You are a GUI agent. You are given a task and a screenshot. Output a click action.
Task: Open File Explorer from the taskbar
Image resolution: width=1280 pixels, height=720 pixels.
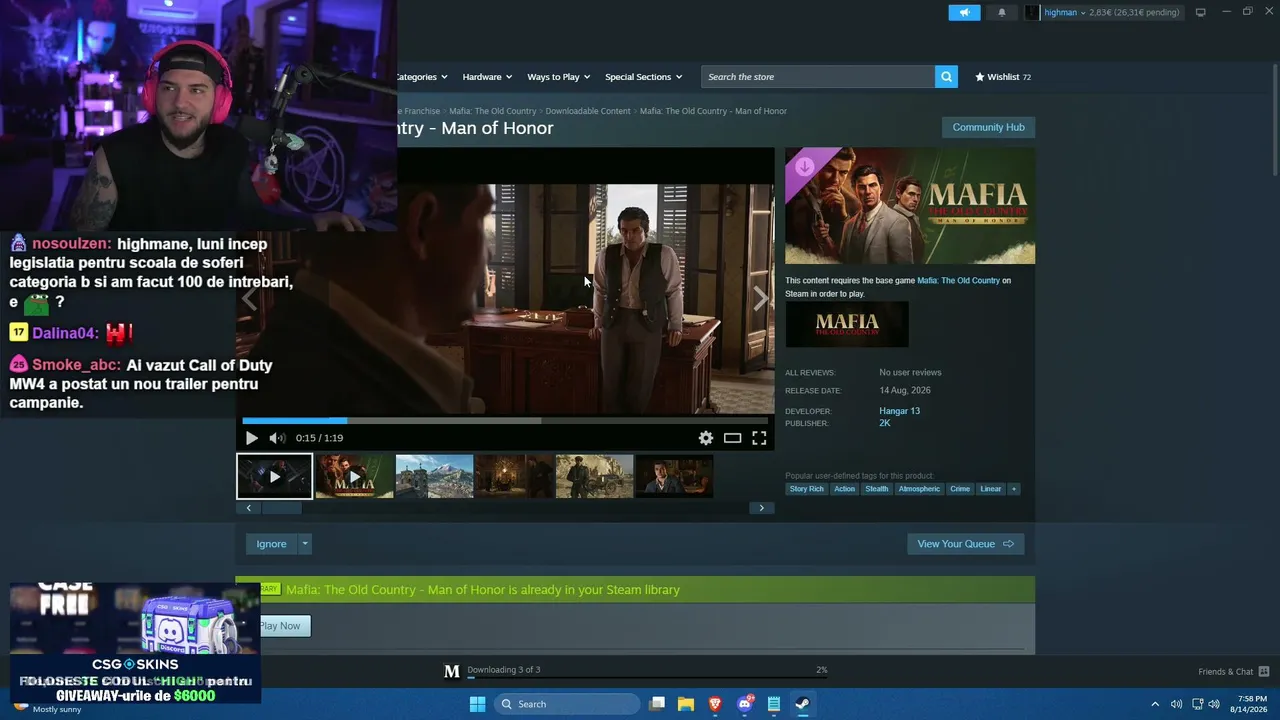[686, 704]
